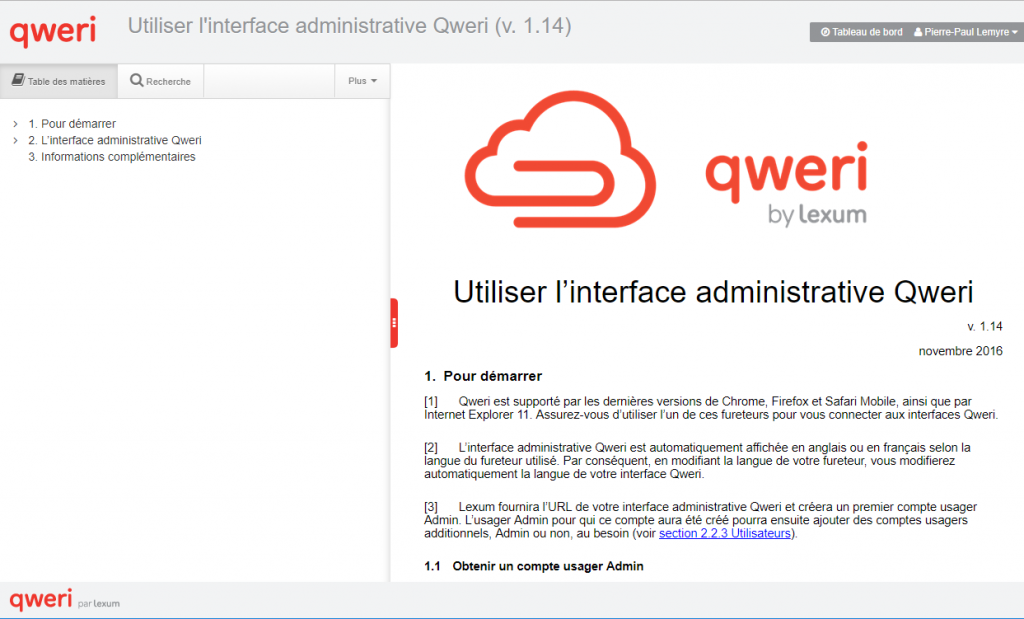Open the Tableau de bord dashboard
Screen dimensions: 1024x619
pyautogui.click(x=860, y=32)
